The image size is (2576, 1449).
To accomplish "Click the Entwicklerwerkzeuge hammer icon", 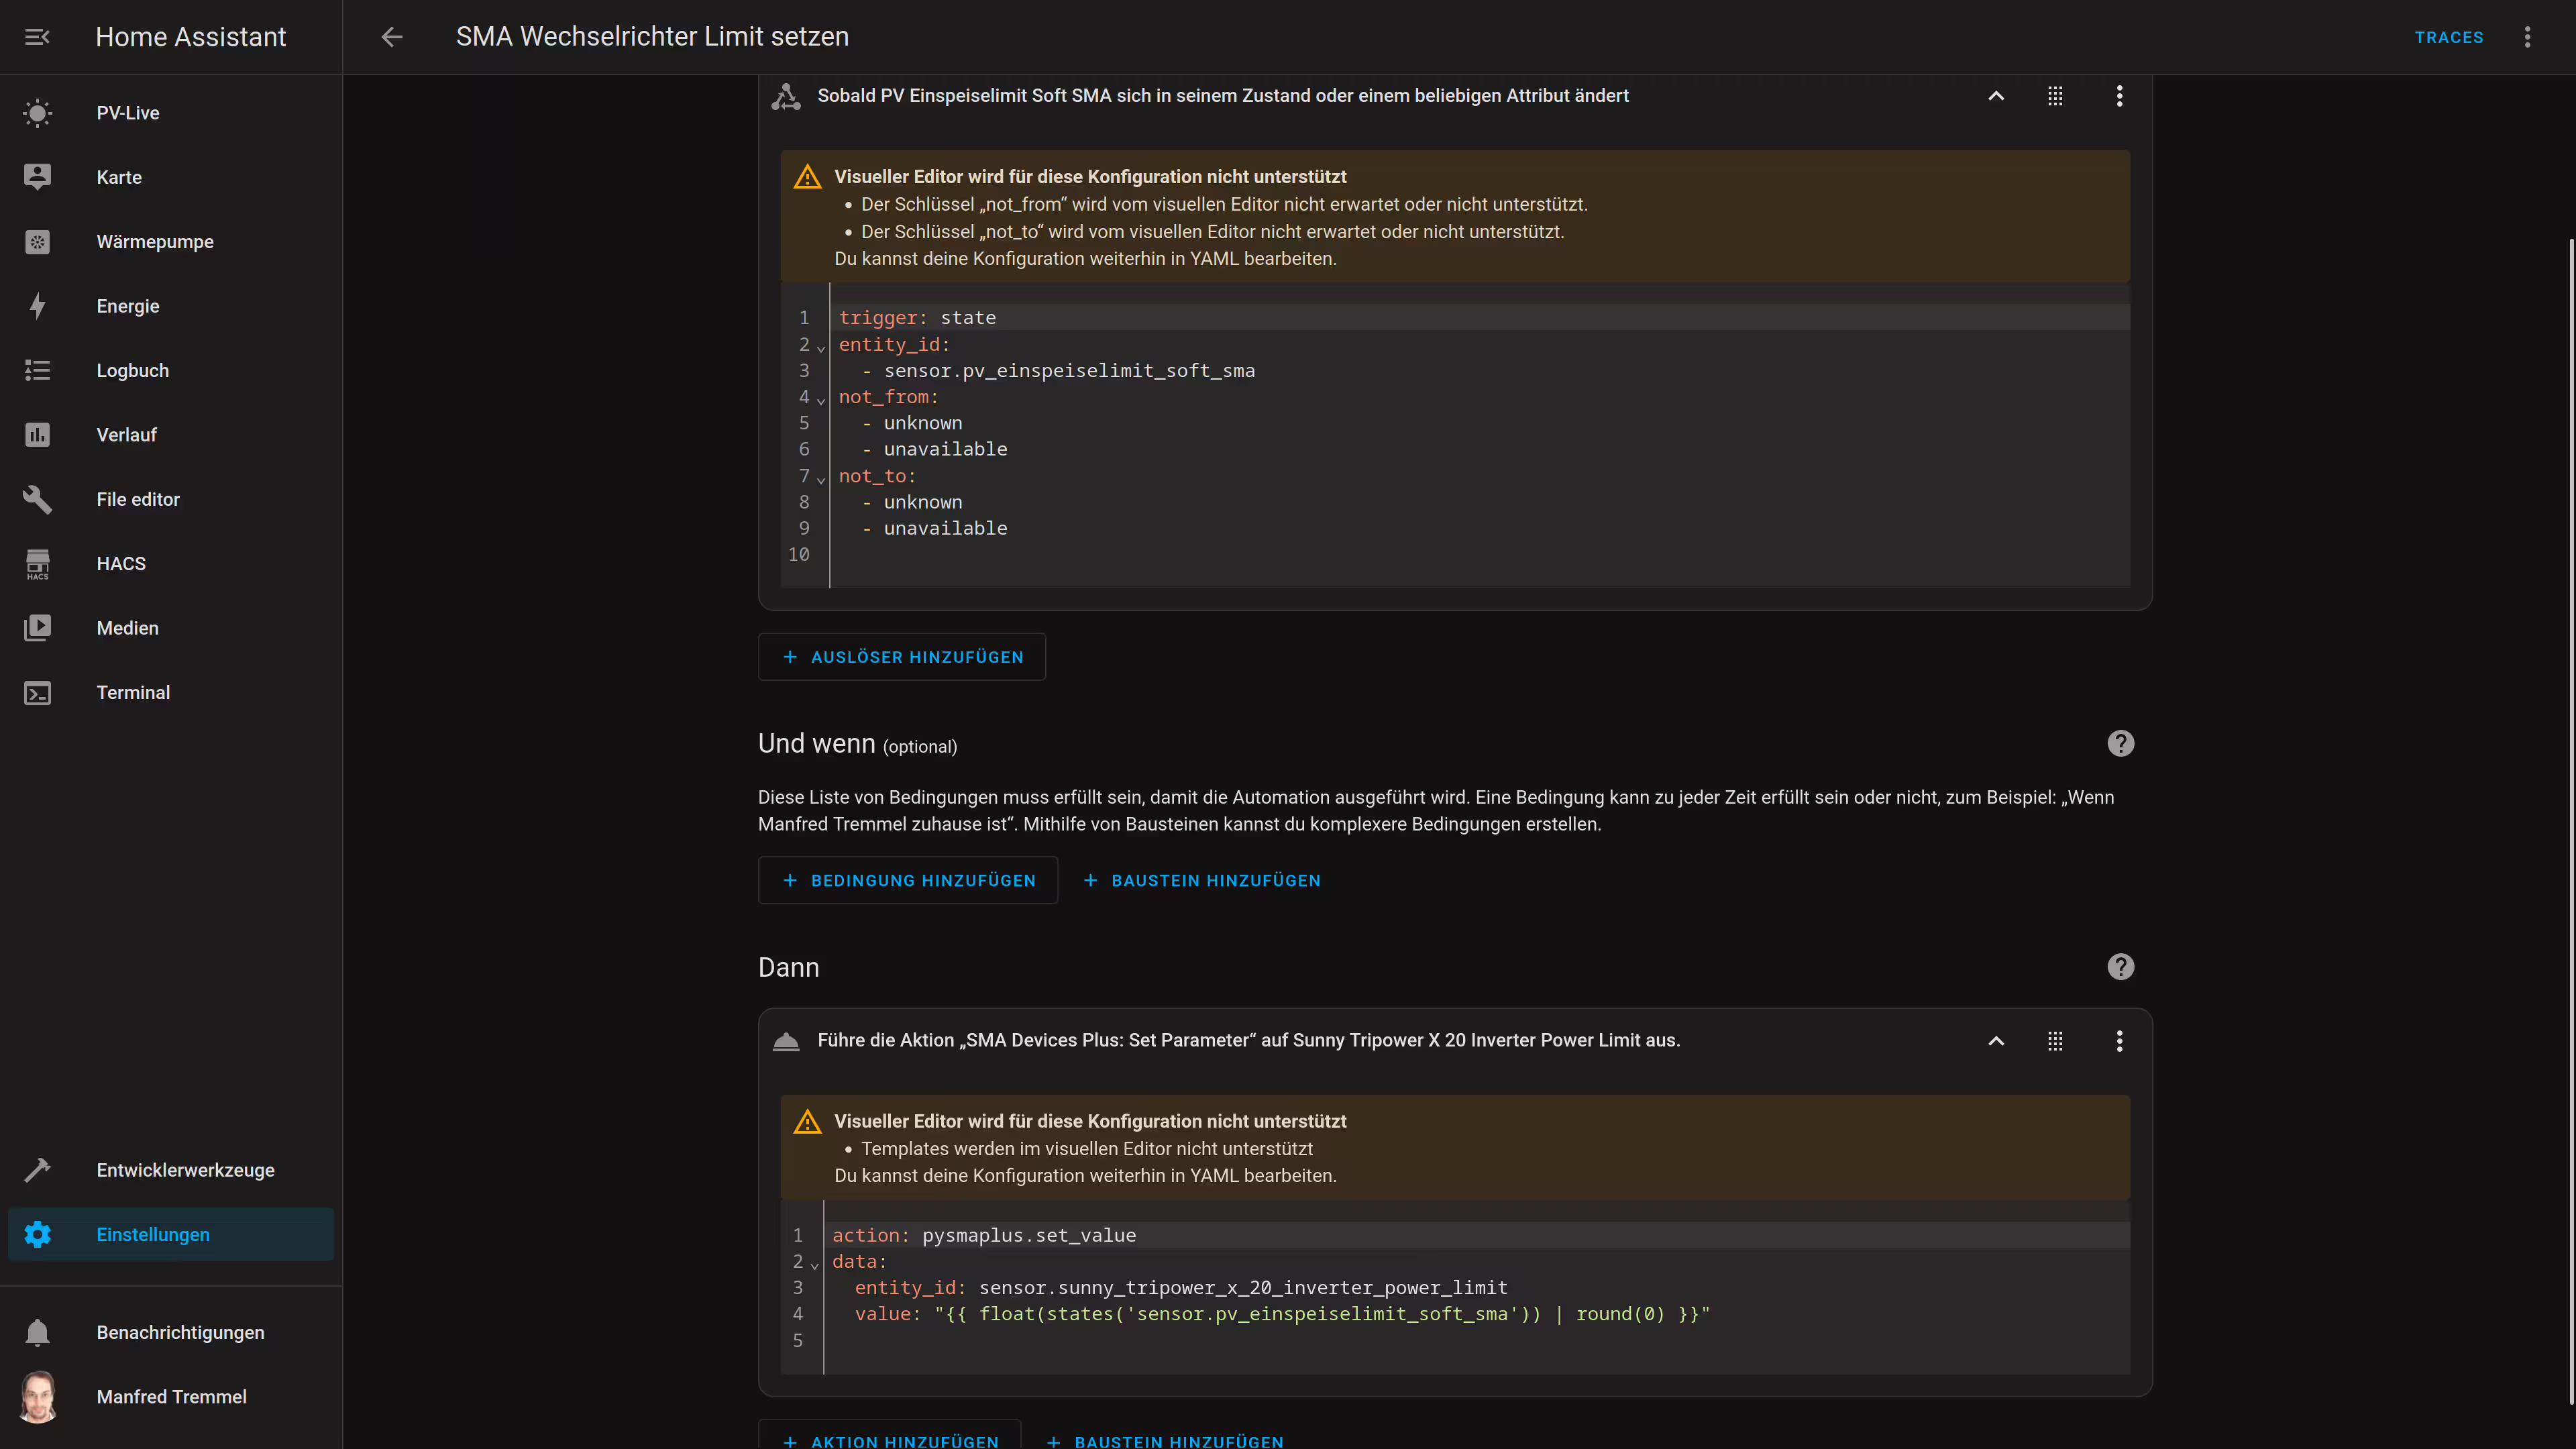I will click(x=37, y=1170).
